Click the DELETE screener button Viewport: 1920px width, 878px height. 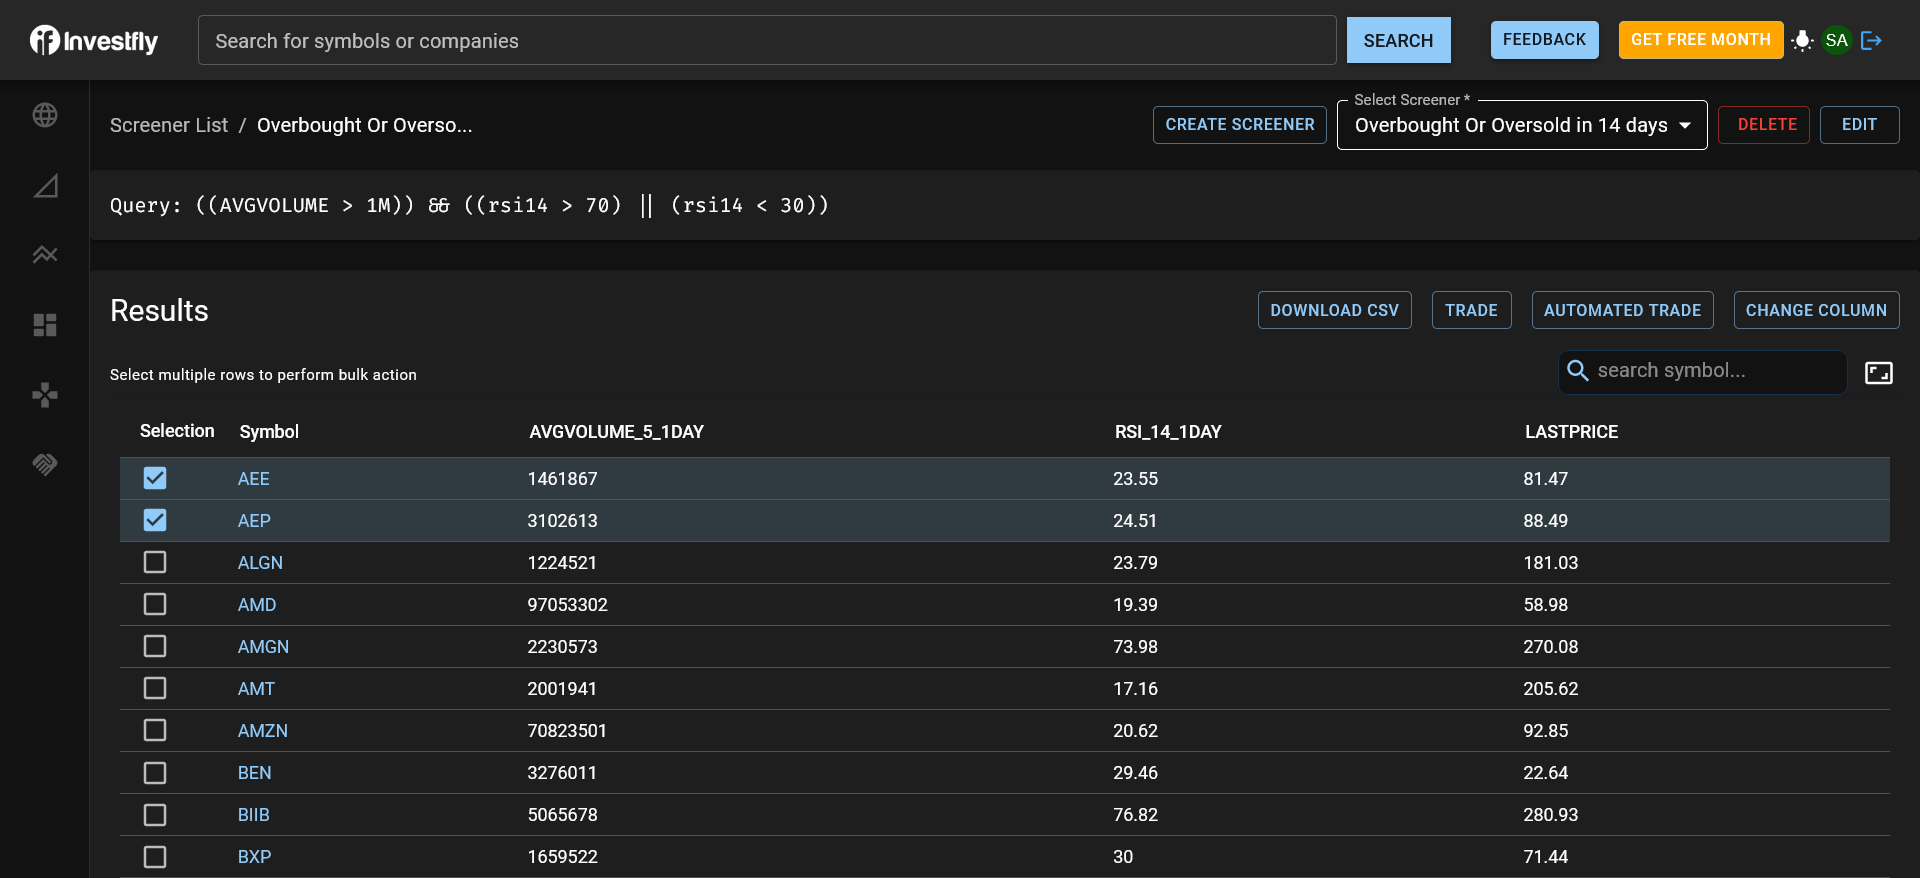click(x=1766, y=125)
